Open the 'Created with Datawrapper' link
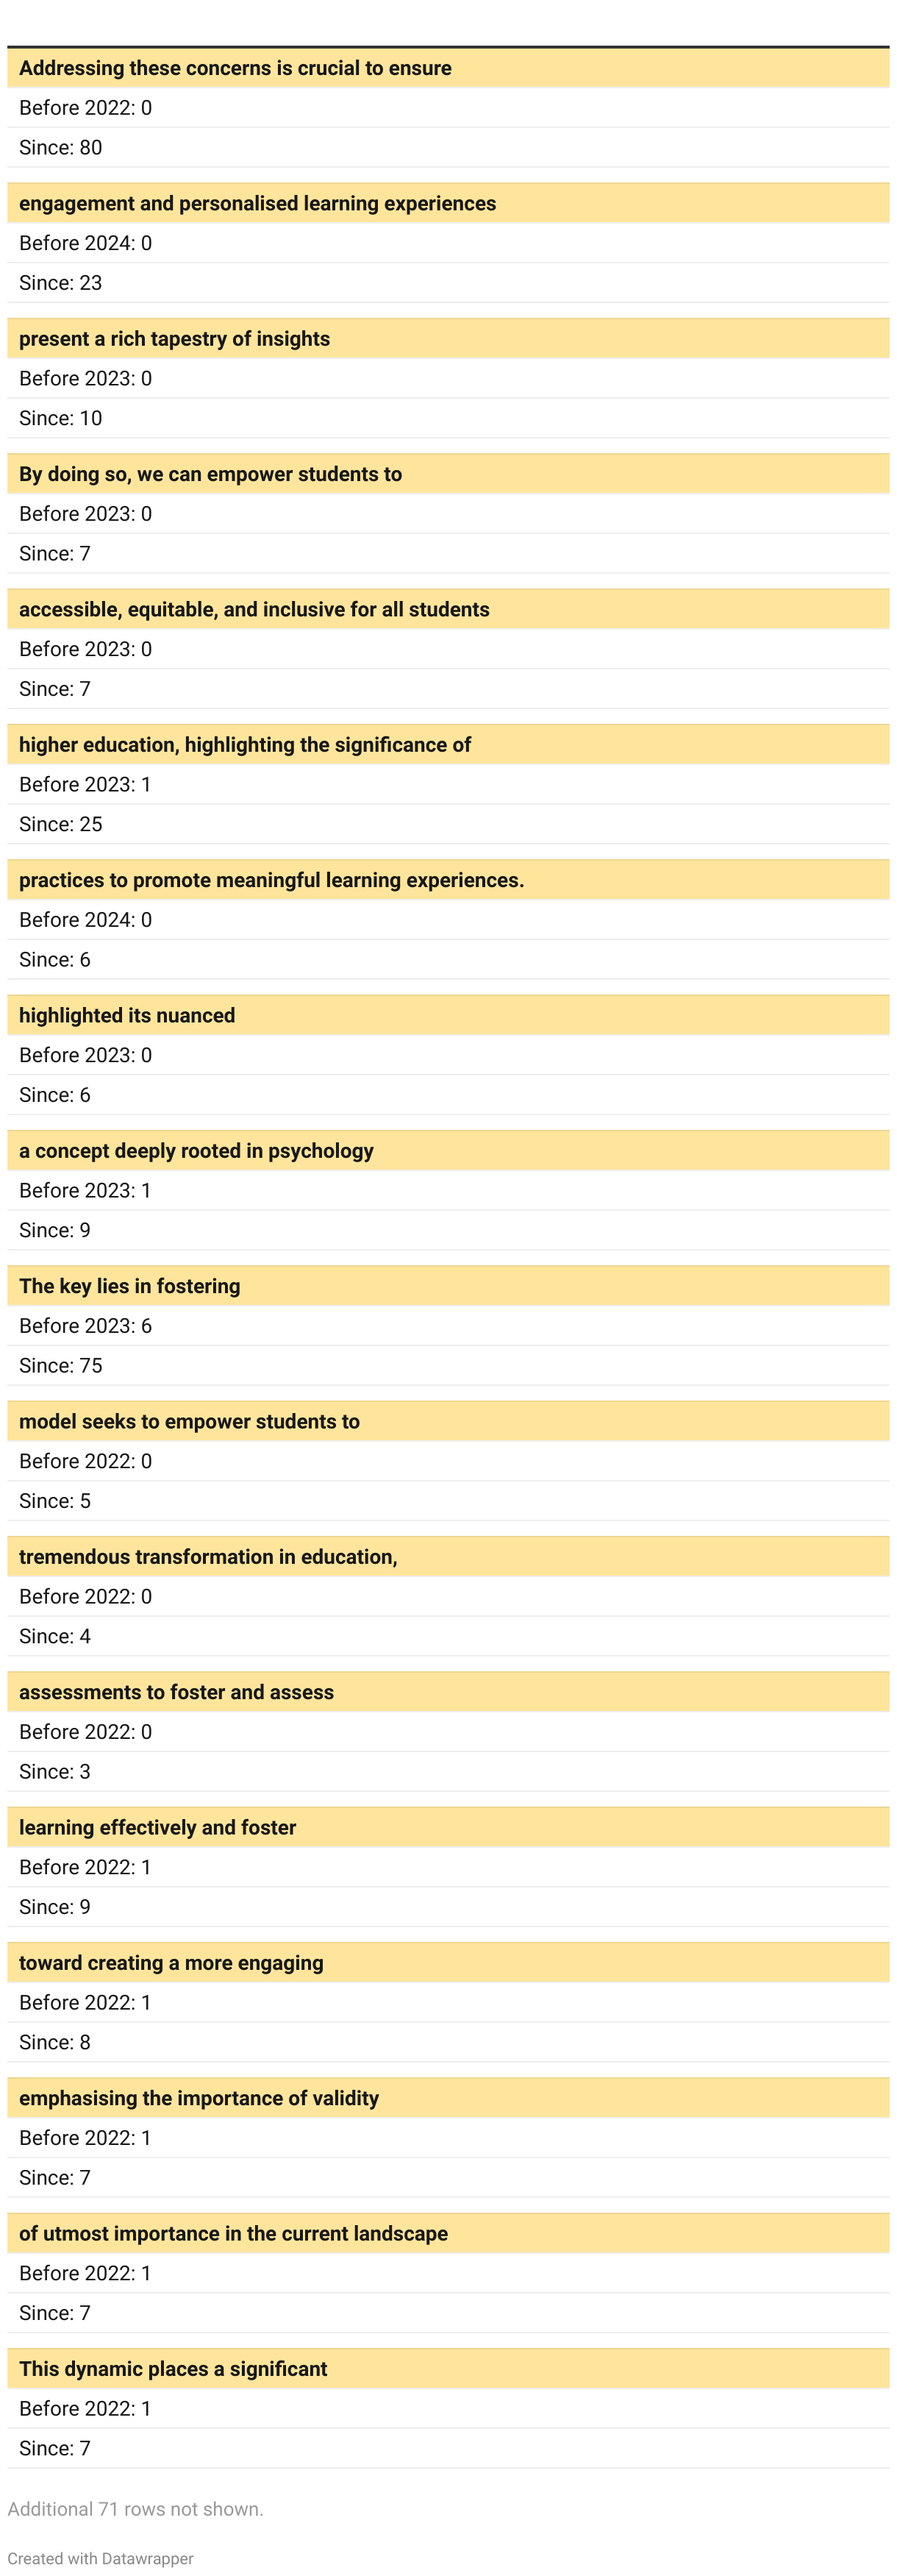This screenshot has width=897, height=2576. pos(100,2558)
